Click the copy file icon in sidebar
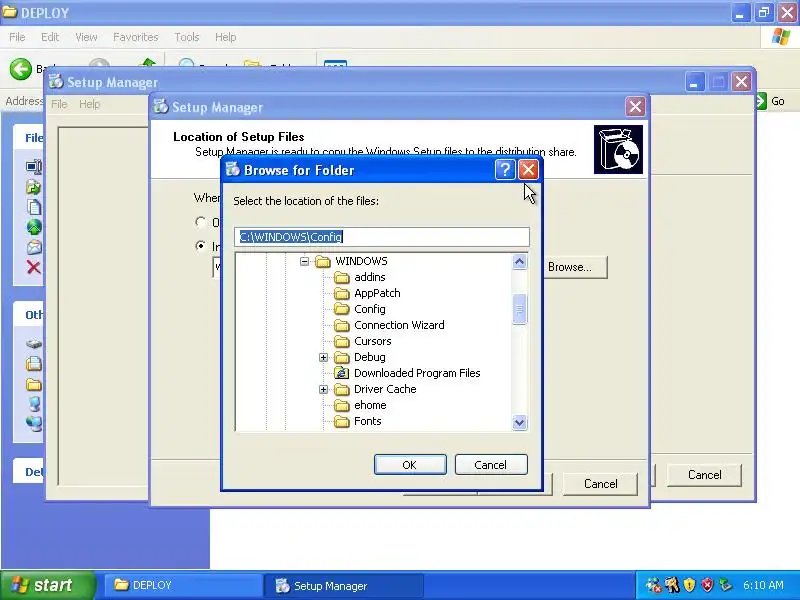This screenshot has width=800, height=600. (34, 207)
